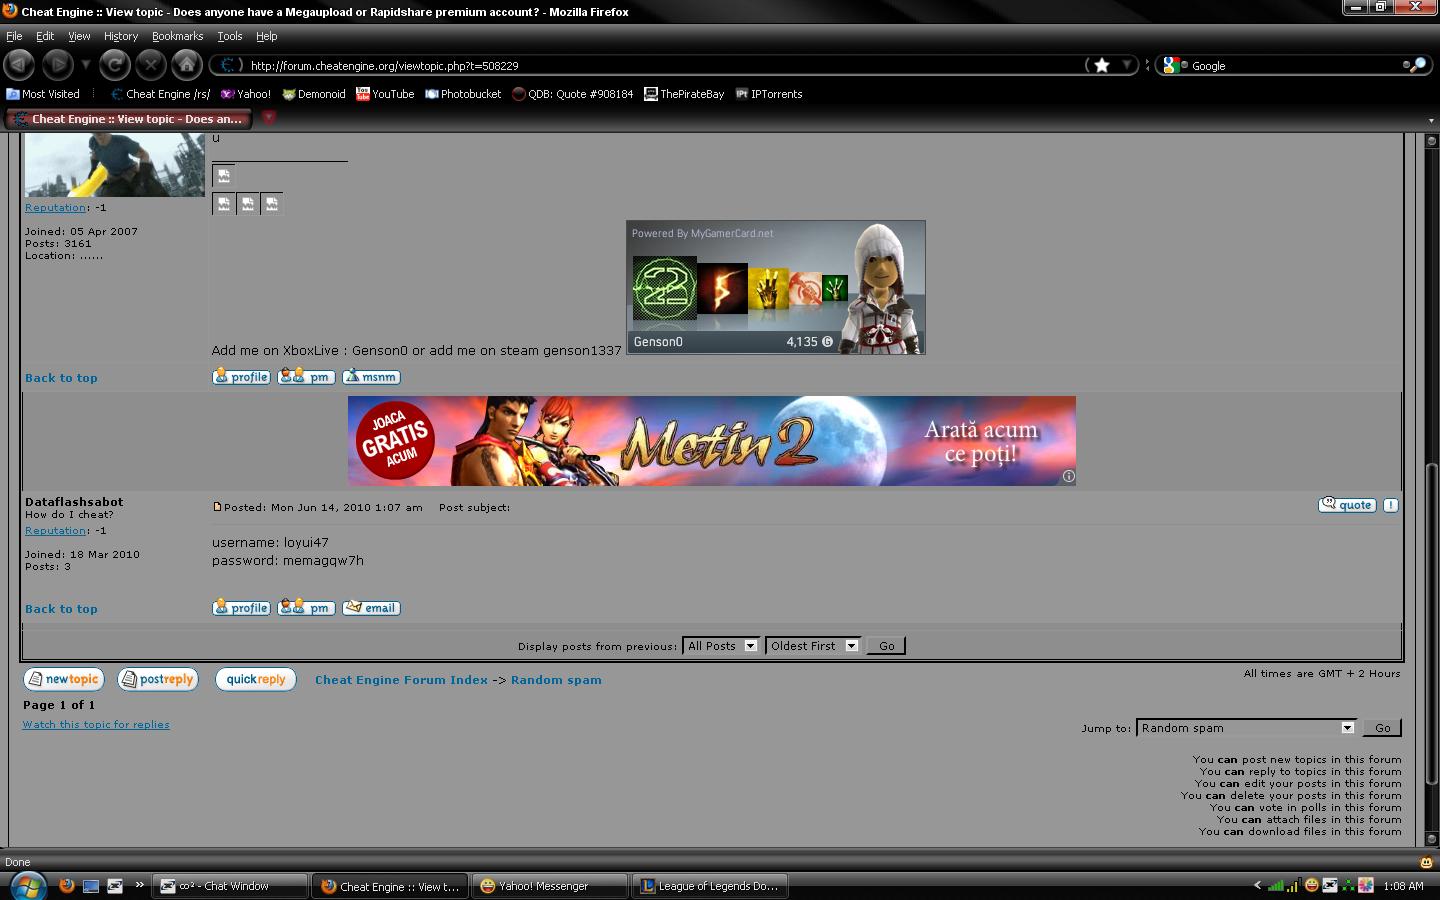Reload the page with the refresh button
The height and width of the screenshot is (900, 1440).
(114, 65)
